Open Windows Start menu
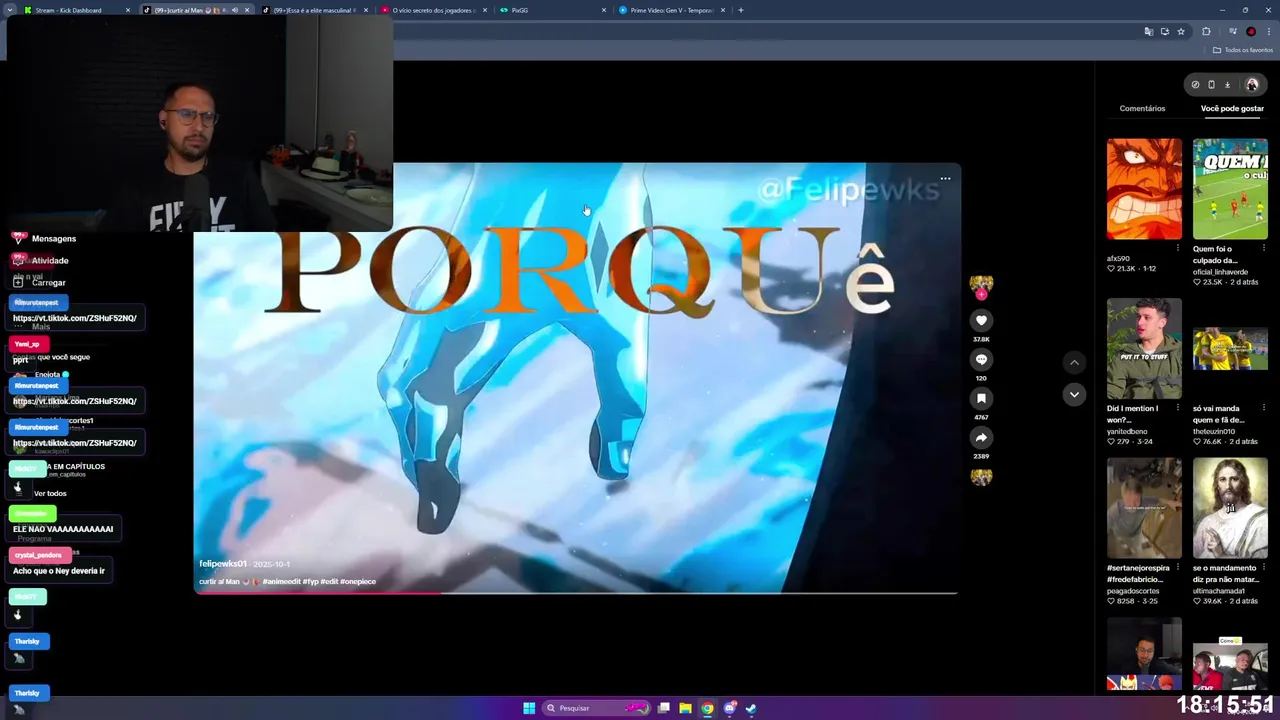 click(528, 708)
